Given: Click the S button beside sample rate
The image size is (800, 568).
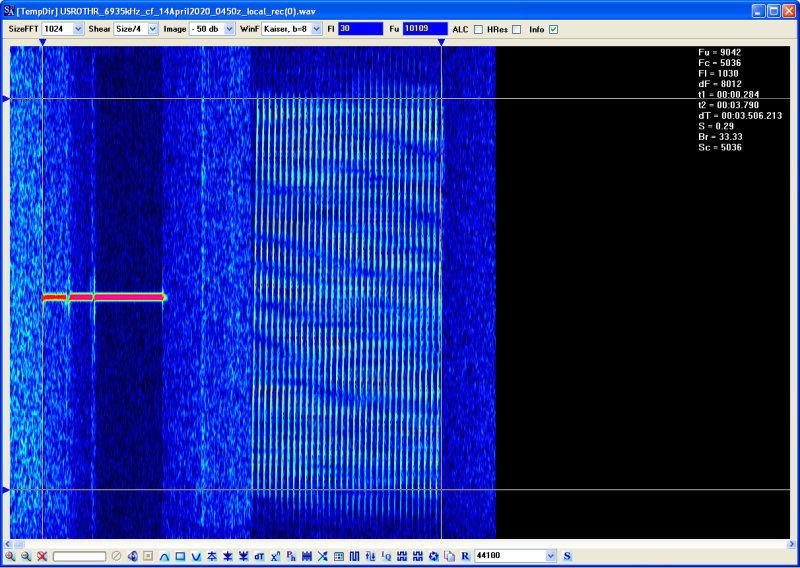Looking at the screenshot, I should [x=567, y=556].
